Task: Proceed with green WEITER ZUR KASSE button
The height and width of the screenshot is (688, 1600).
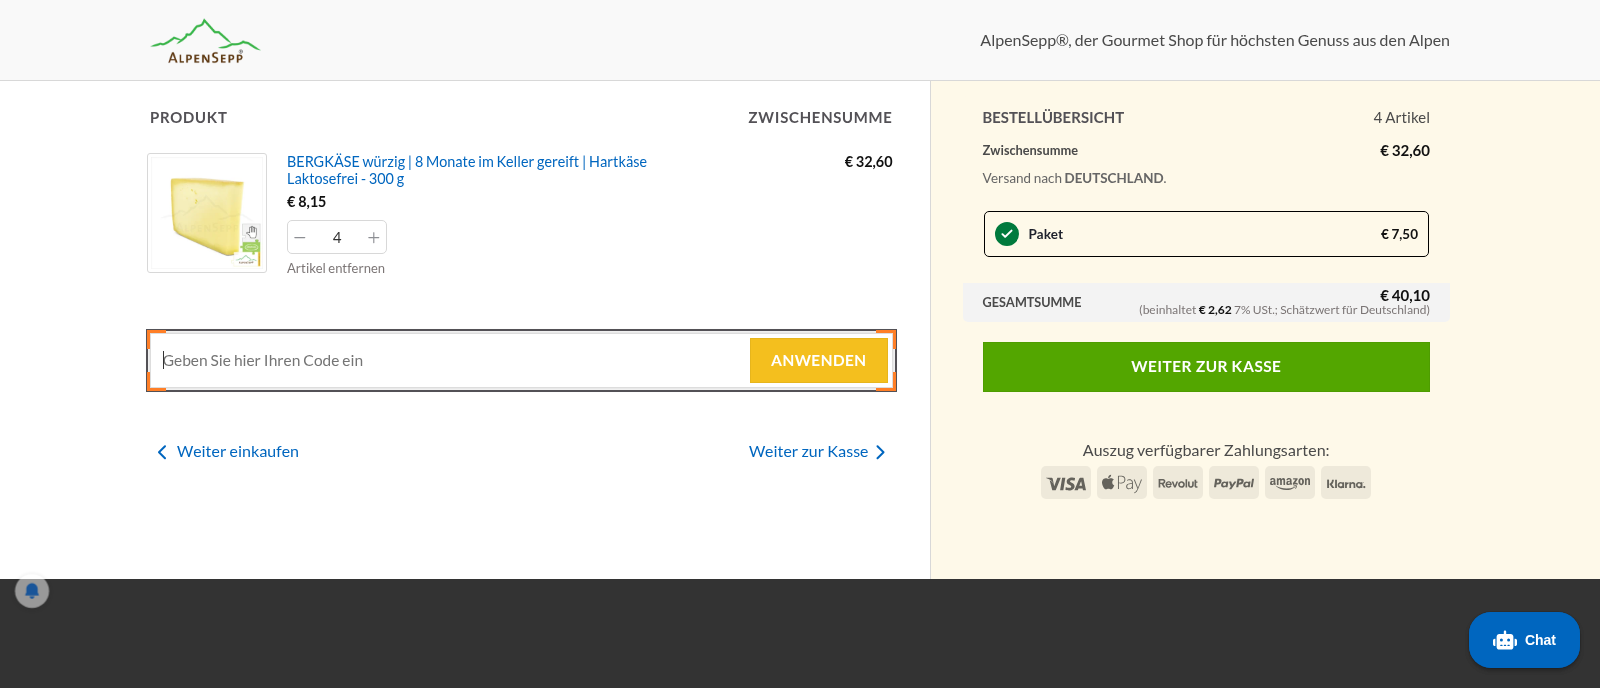Action: pyautogui.click(x=1206, y=367)
